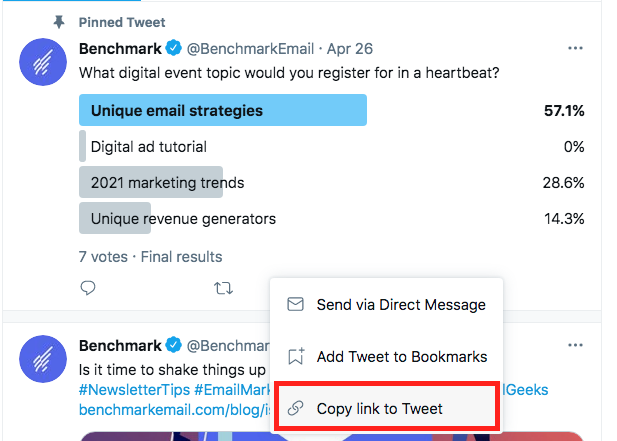Click the Unique email strategies poll bar
Viewport: 617px width, 441px height.
point(222,110)
